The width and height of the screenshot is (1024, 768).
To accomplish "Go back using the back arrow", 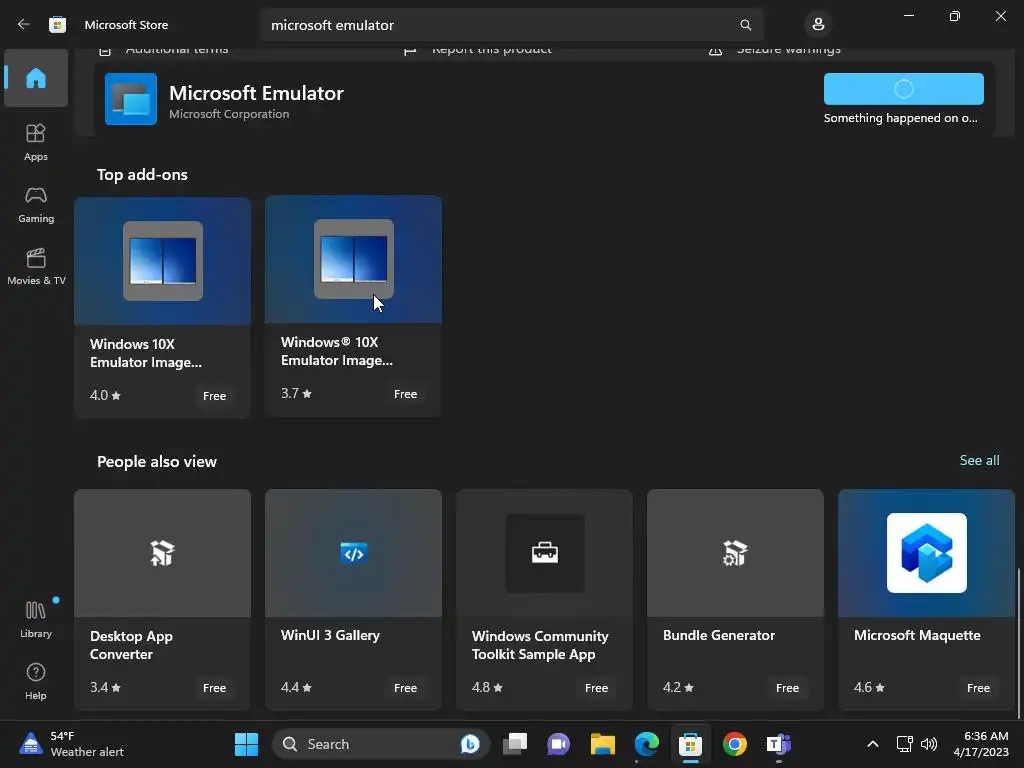I will (x=24, y=24).
